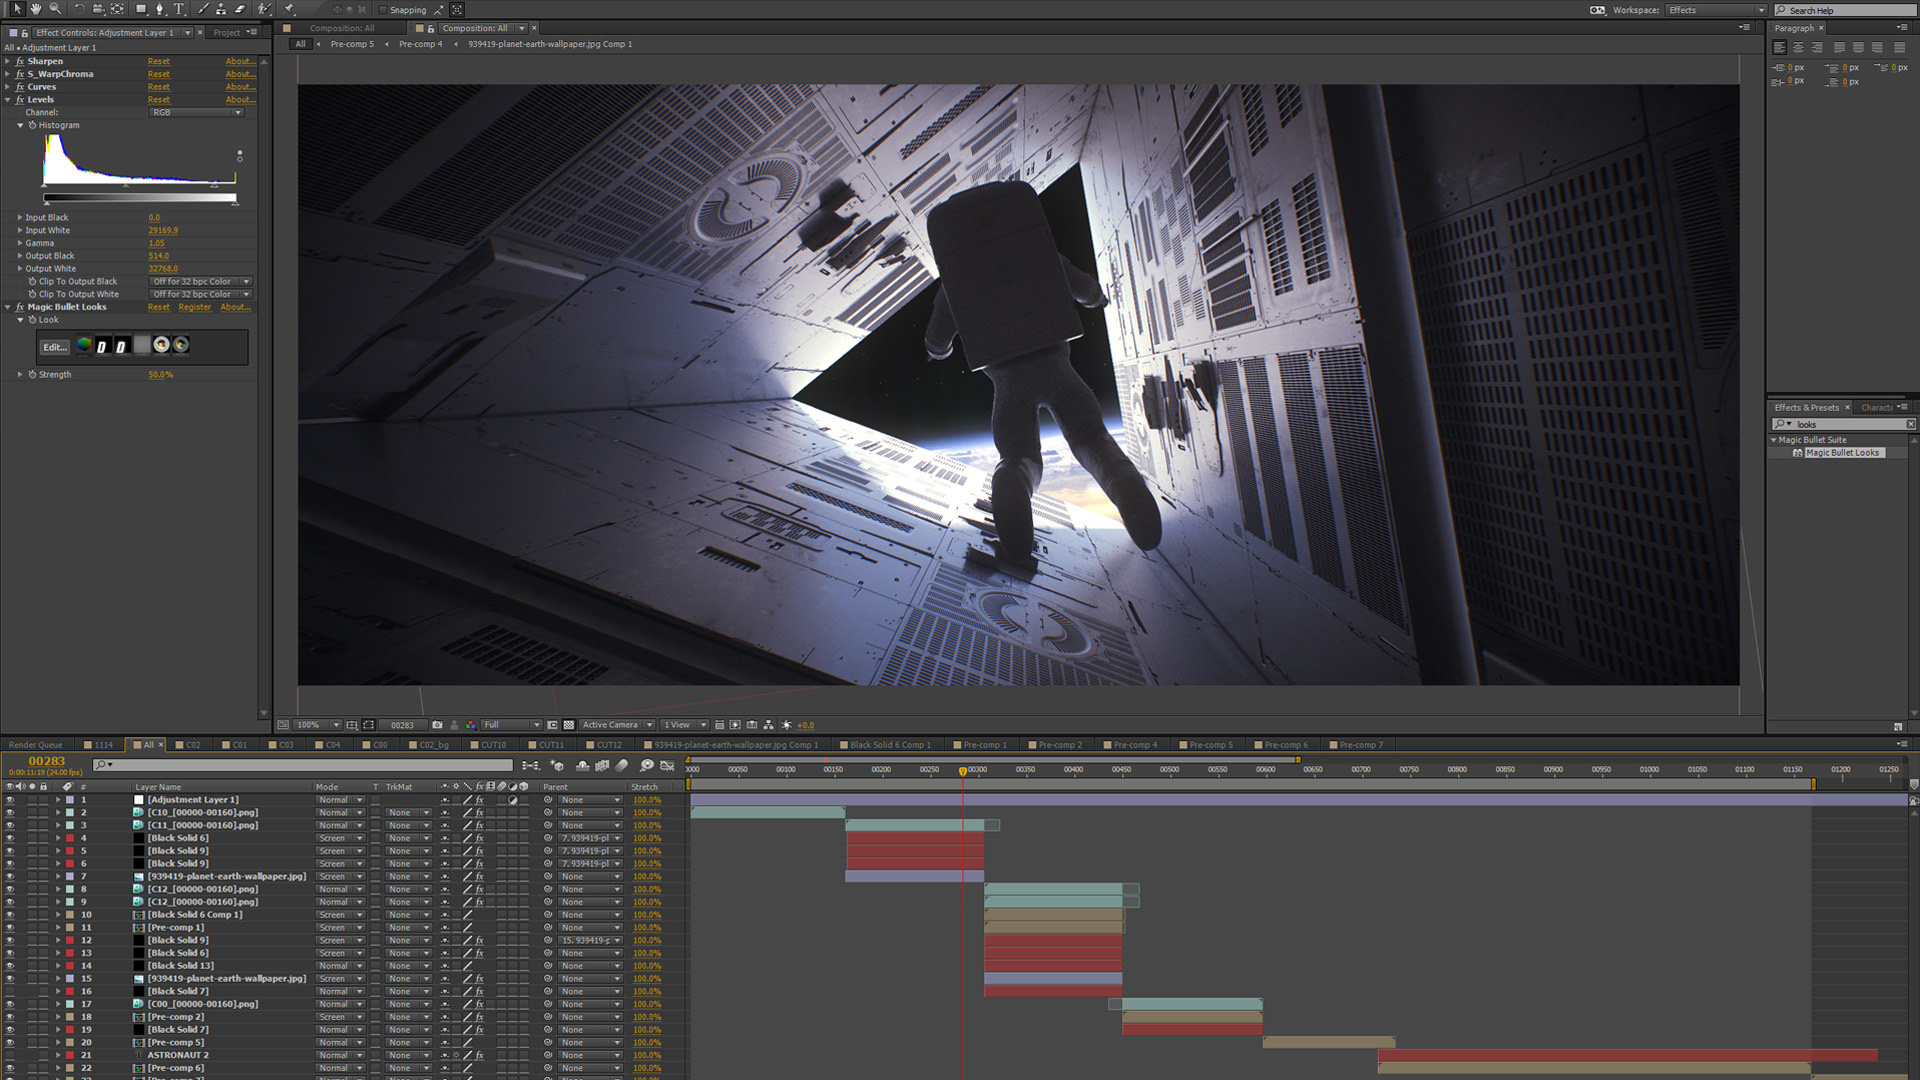The image size is (1920, 1080).
Task: Toggle visibility of layer 4 Black Solid 6
Action: (x=10, y=838)
